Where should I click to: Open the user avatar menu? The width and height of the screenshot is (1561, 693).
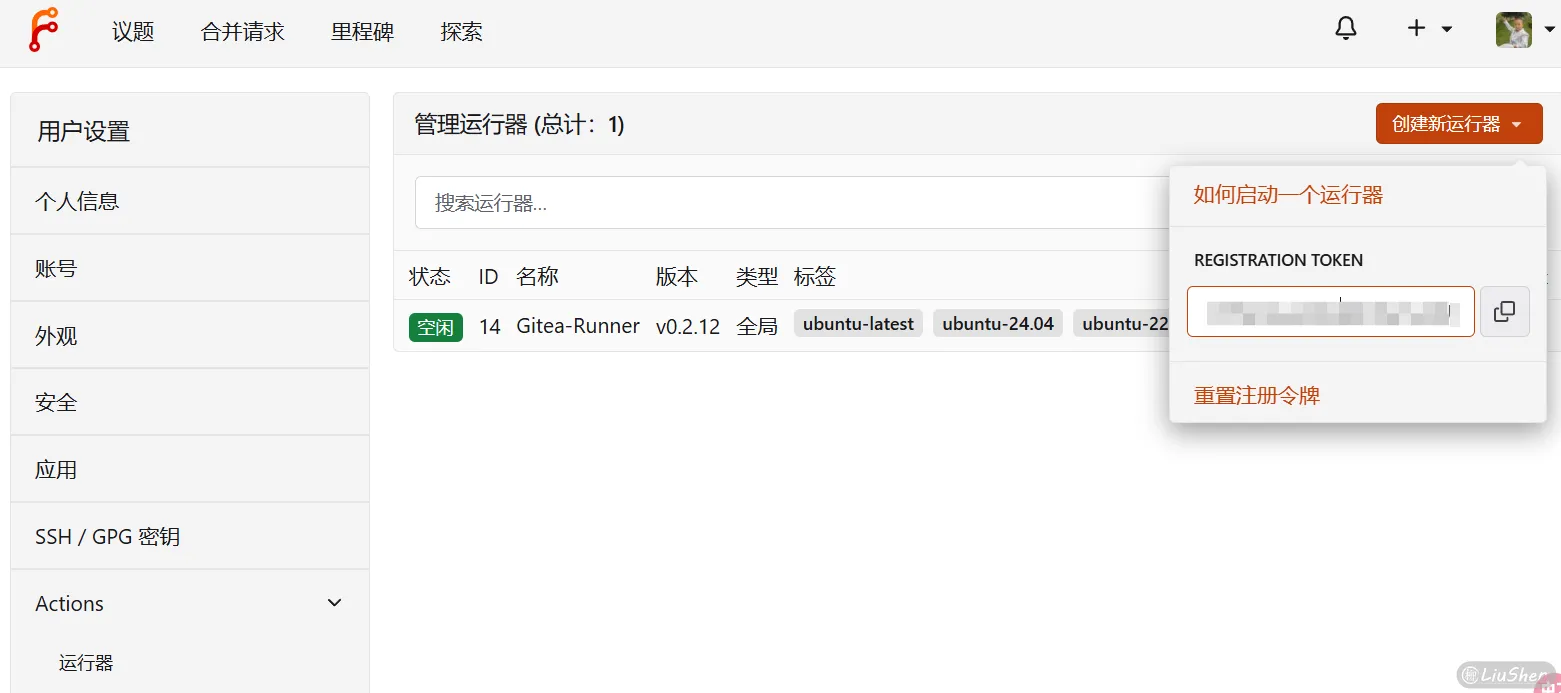(x=1513, y=30)
